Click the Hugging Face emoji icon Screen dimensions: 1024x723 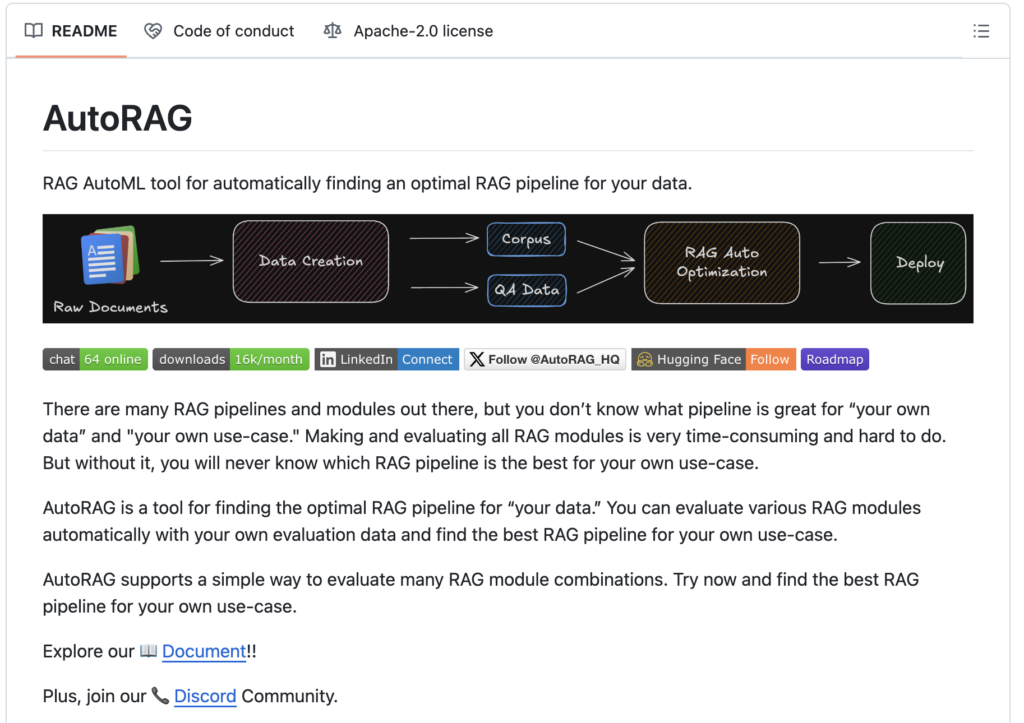645,360
